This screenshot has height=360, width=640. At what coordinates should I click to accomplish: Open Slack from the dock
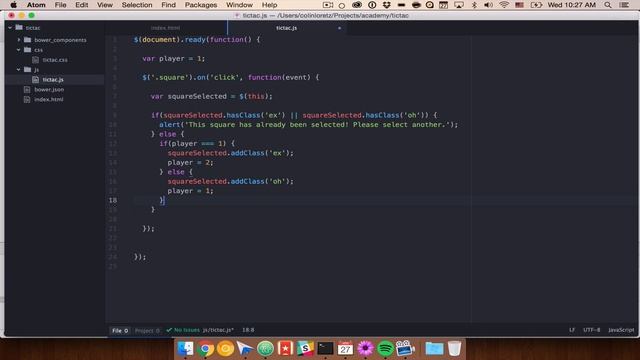tap(305, 349)
